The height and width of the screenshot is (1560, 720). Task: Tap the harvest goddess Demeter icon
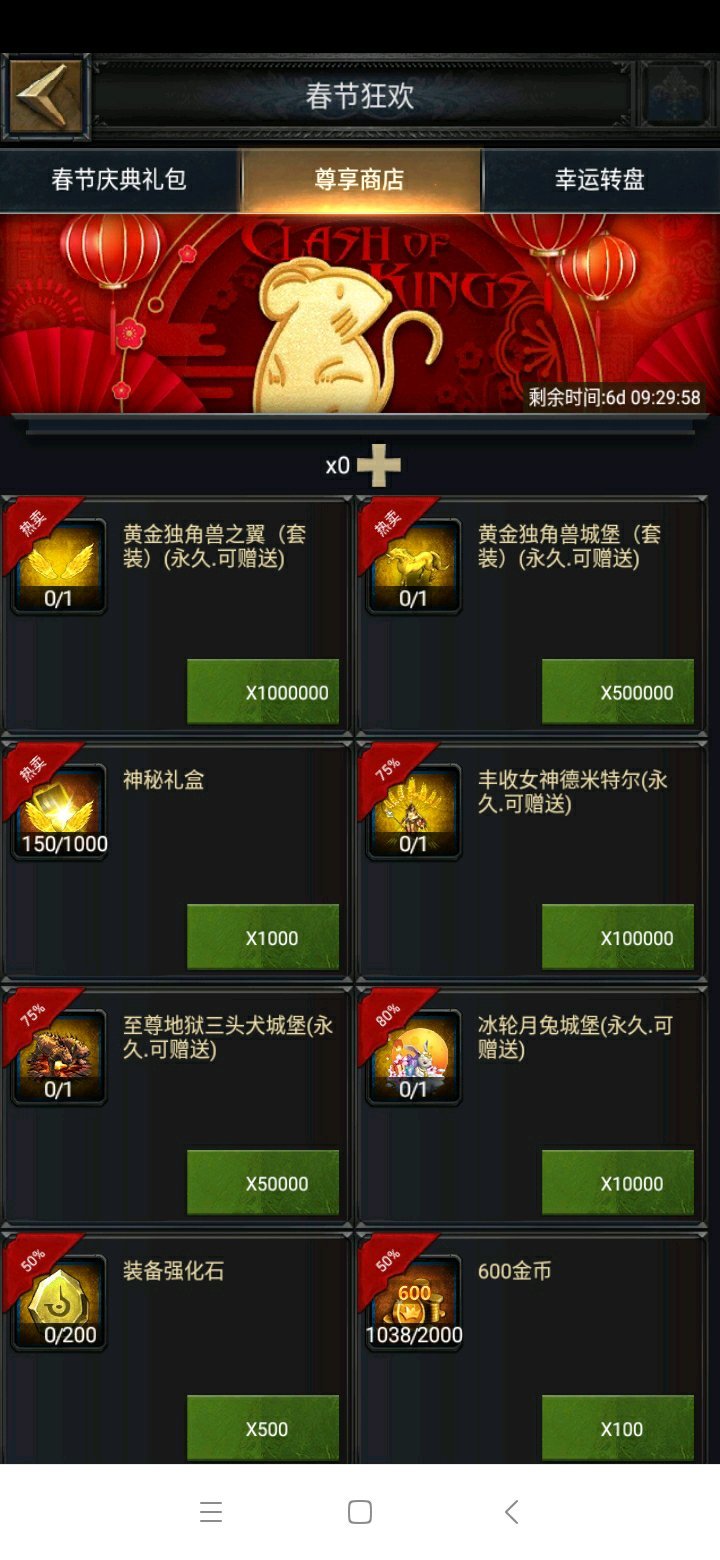(x=414, y=811)
